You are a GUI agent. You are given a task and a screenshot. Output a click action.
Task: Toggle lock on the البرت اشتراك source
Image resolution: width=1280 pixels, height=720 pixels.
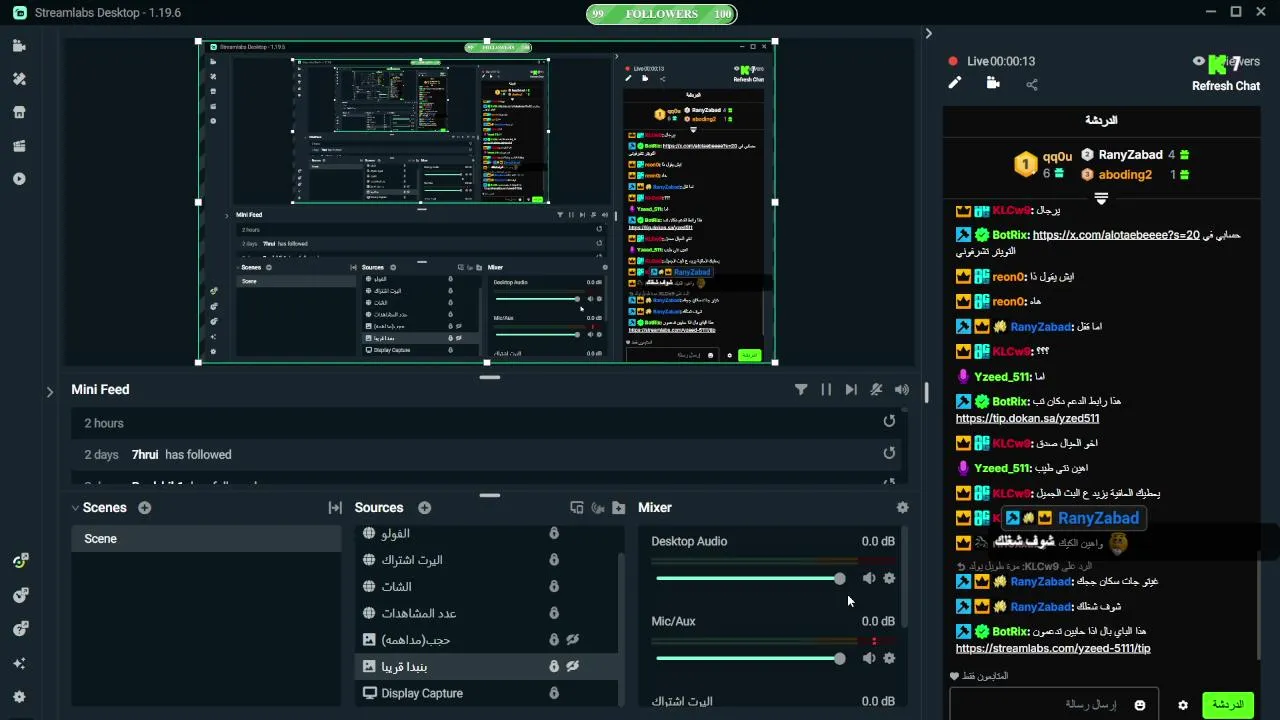[x=554, y=560]
